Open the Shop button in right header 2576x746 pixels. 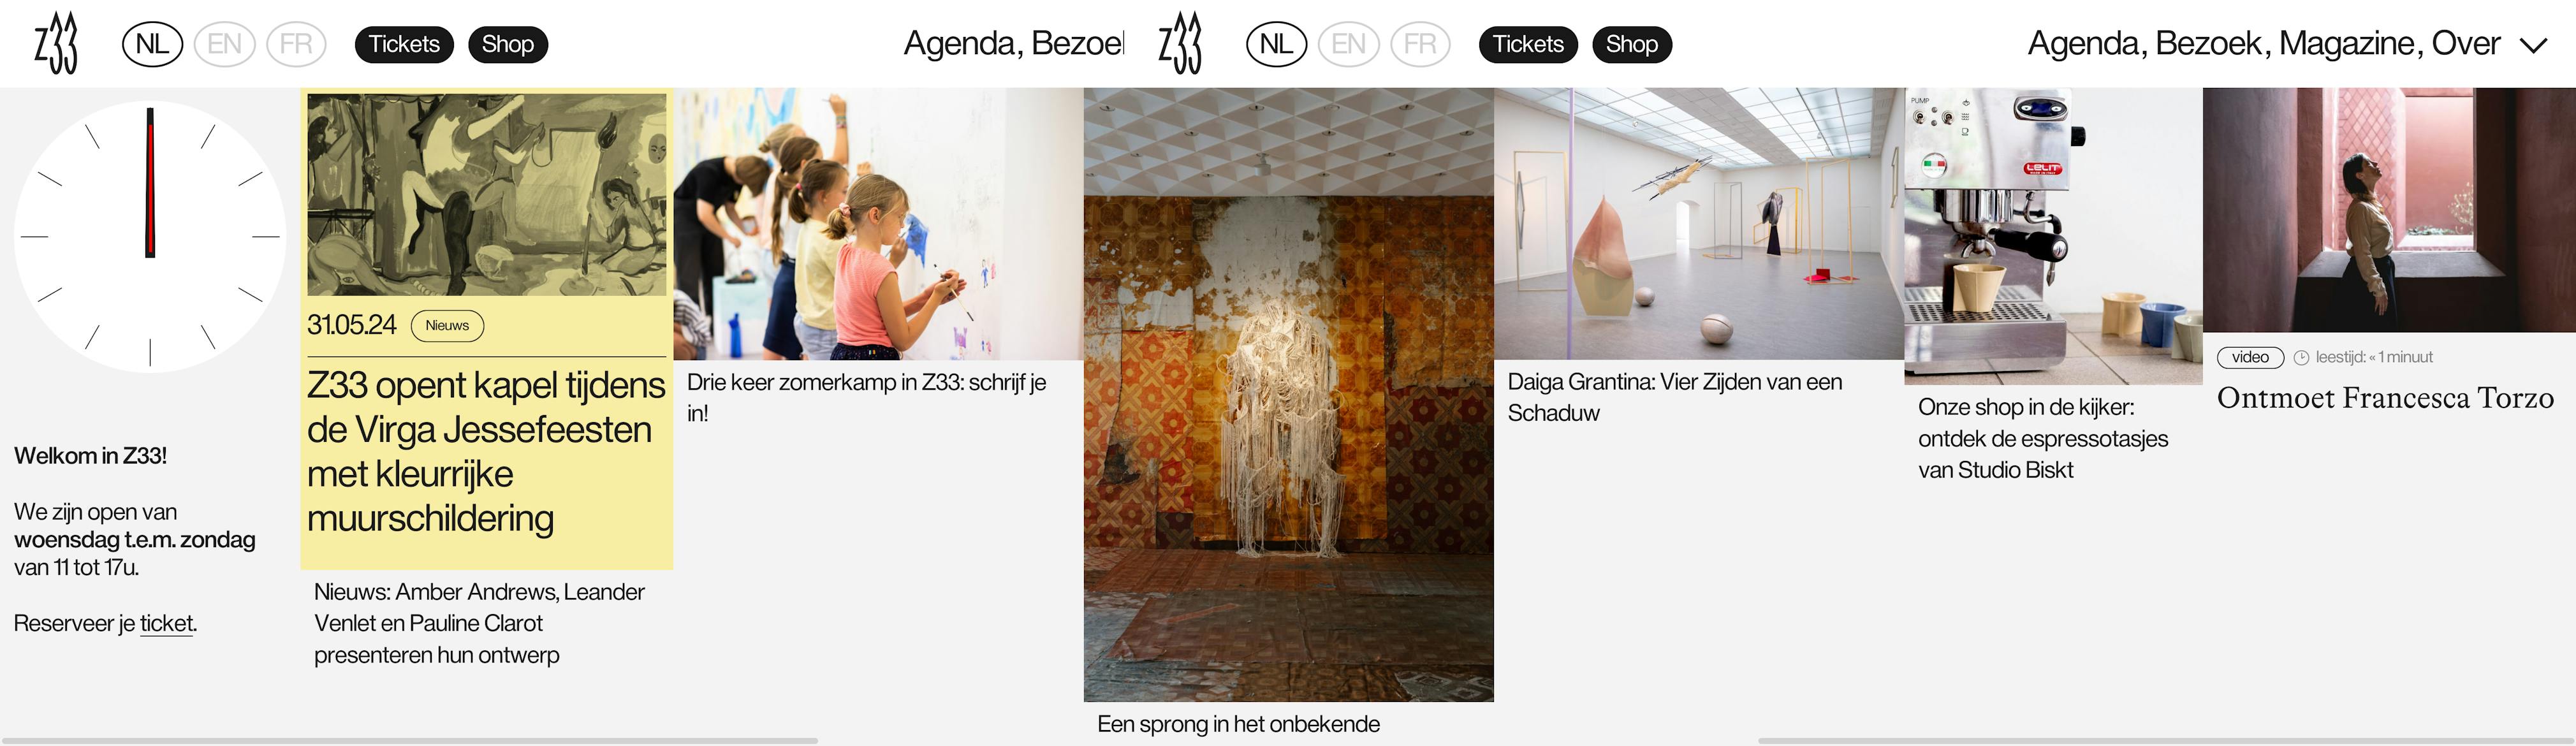[1632, 44]
